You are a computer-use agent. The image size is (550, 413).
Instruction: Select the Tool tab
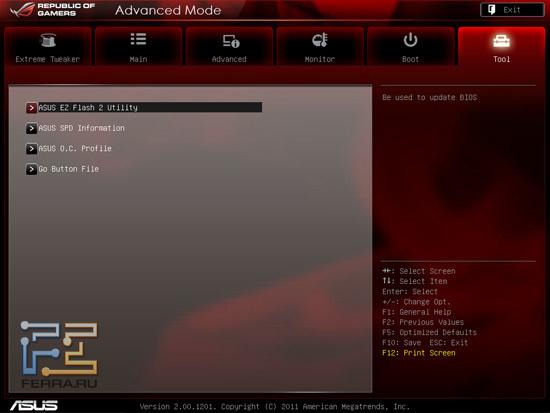tap(502, 46)
